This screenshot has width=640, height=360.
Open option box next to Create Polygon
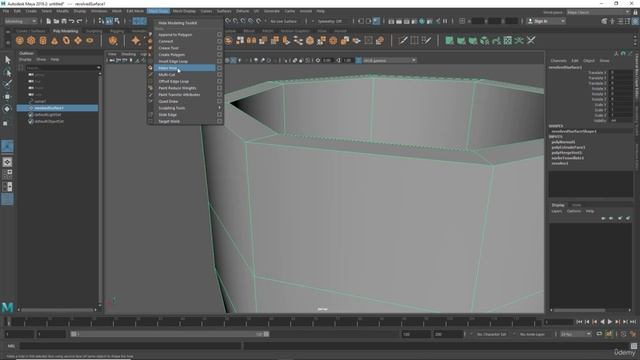tap(220, 55)
